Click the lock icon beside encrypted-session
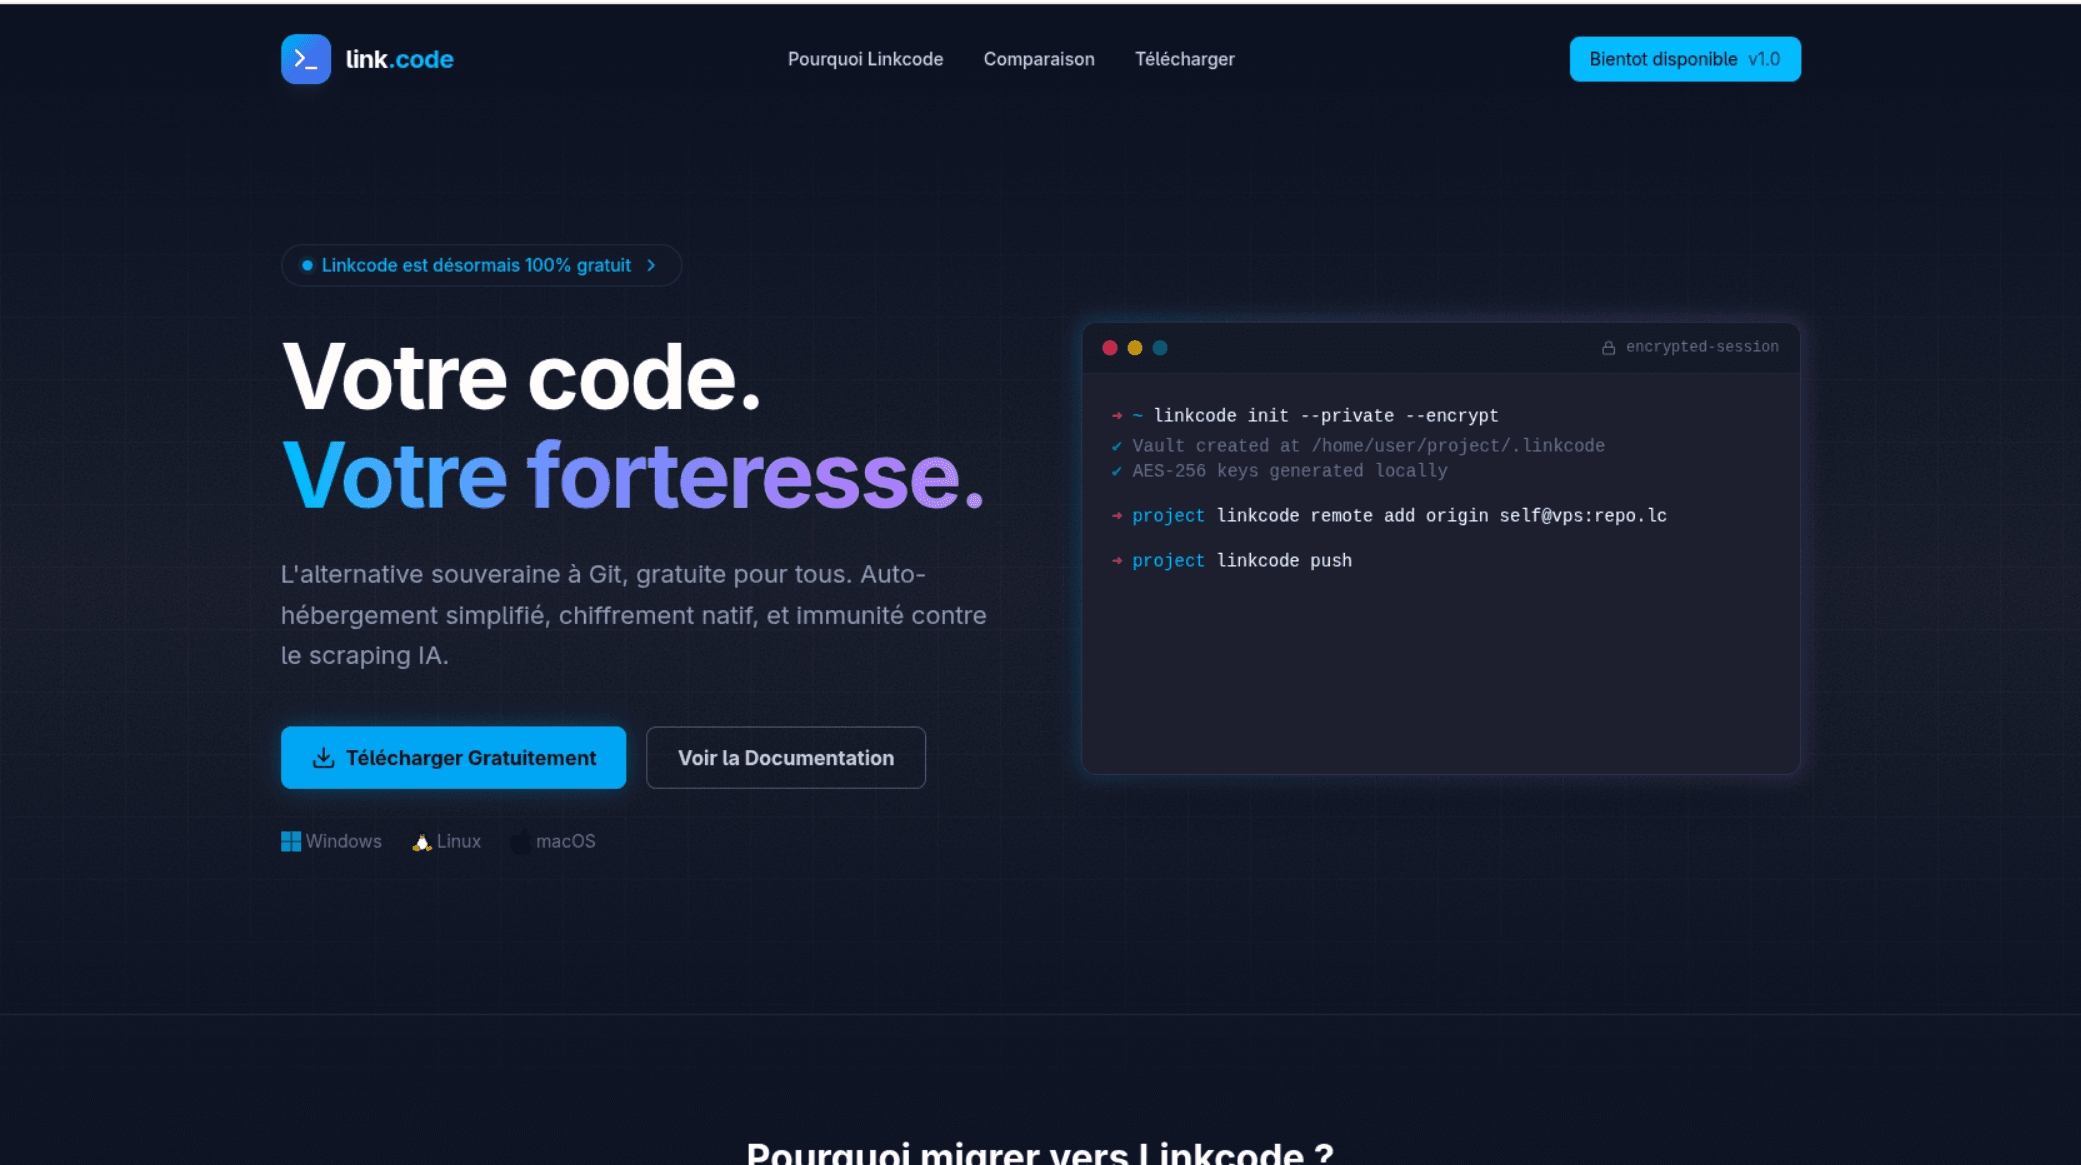This screenshot has width=2081, height=1165. pyautogui.click(x=1608, y=347)
